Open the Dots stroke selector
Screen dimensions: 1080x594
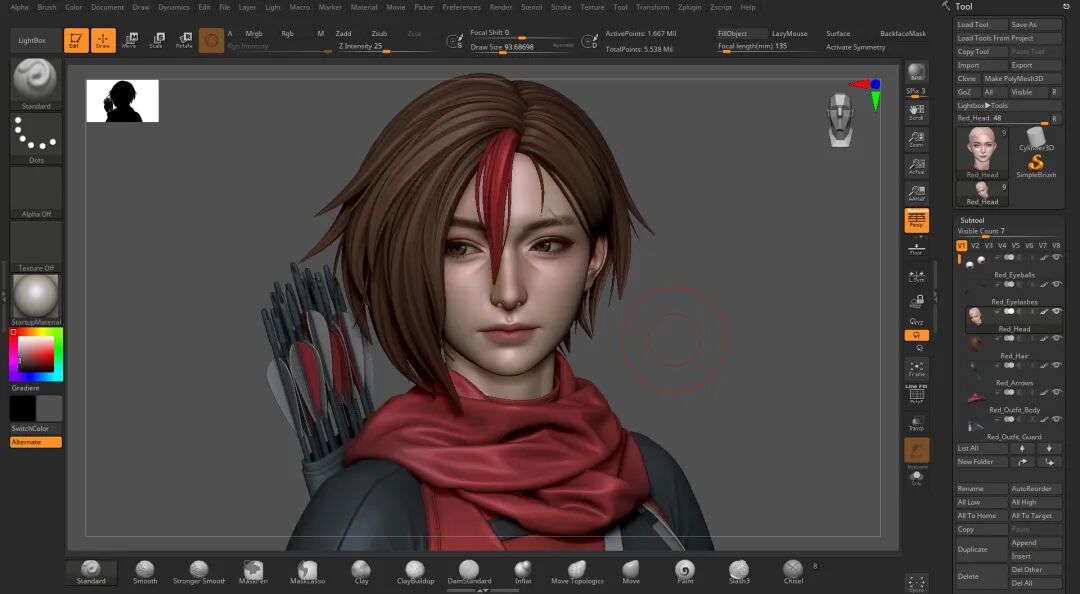(x=36, y=139)
